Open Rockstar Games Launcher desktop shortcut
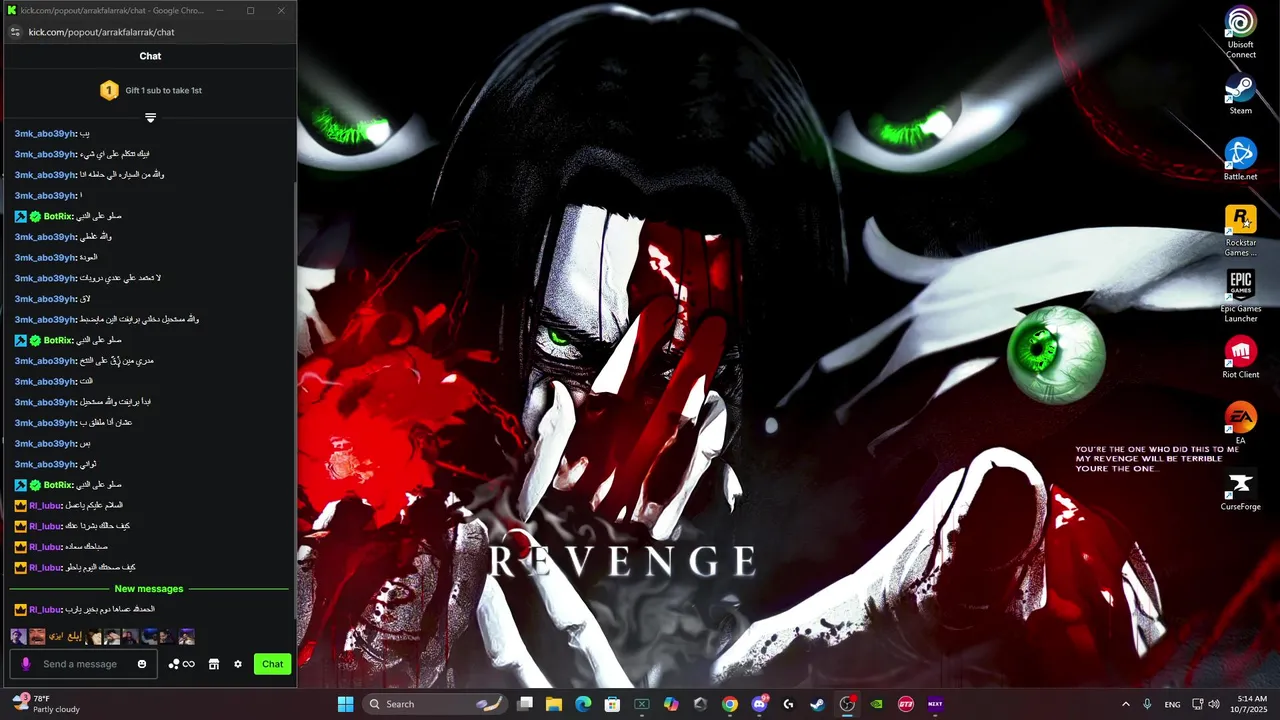This screenshot has height=720, width=1280. click(x=1241, y=231)
